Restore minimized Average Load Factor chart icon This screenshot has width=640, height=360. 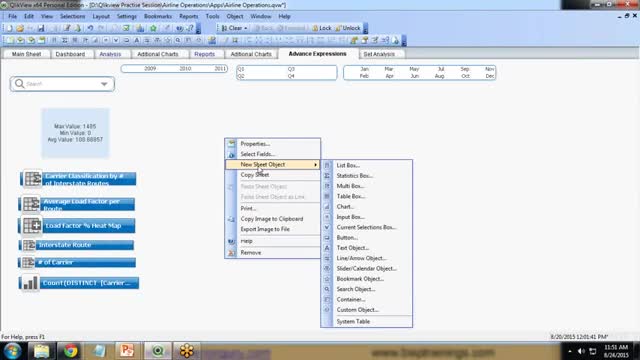(31, 204)
